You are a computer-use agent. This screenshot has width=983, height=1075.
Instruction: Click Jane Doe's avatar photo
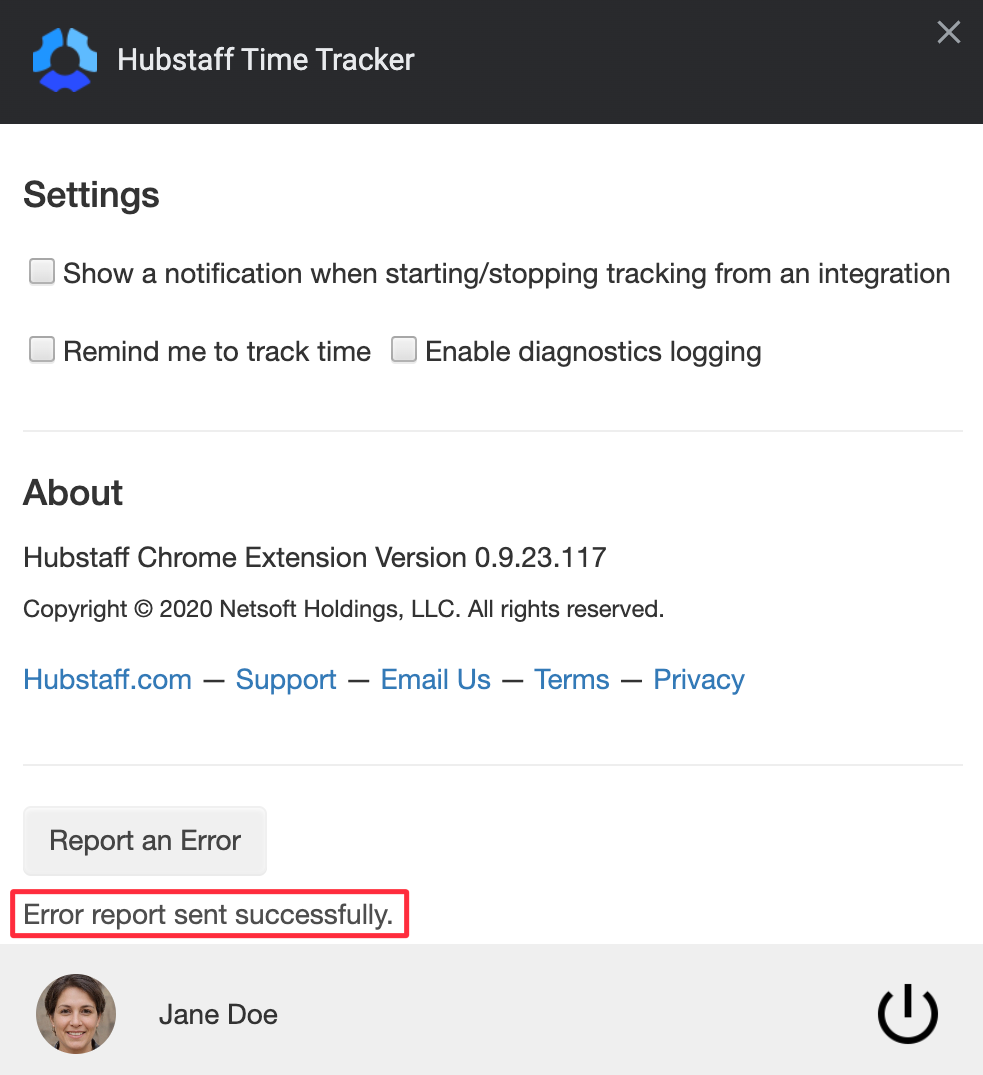pos(76,1013)
